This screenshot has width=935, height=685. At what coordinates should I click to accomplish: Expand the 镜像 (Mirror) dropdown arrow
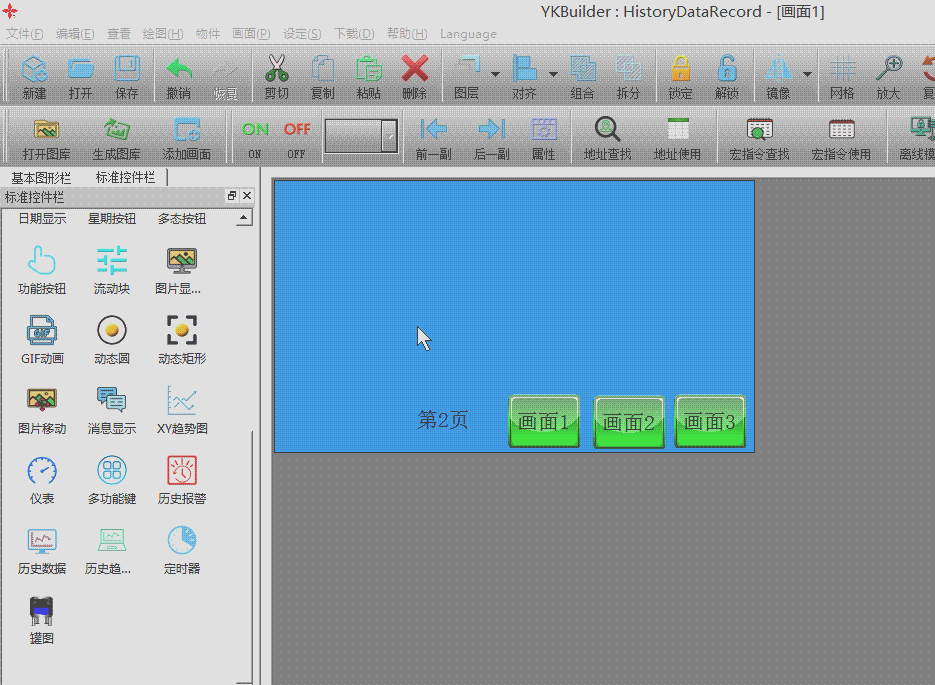[x=807, y=74]
